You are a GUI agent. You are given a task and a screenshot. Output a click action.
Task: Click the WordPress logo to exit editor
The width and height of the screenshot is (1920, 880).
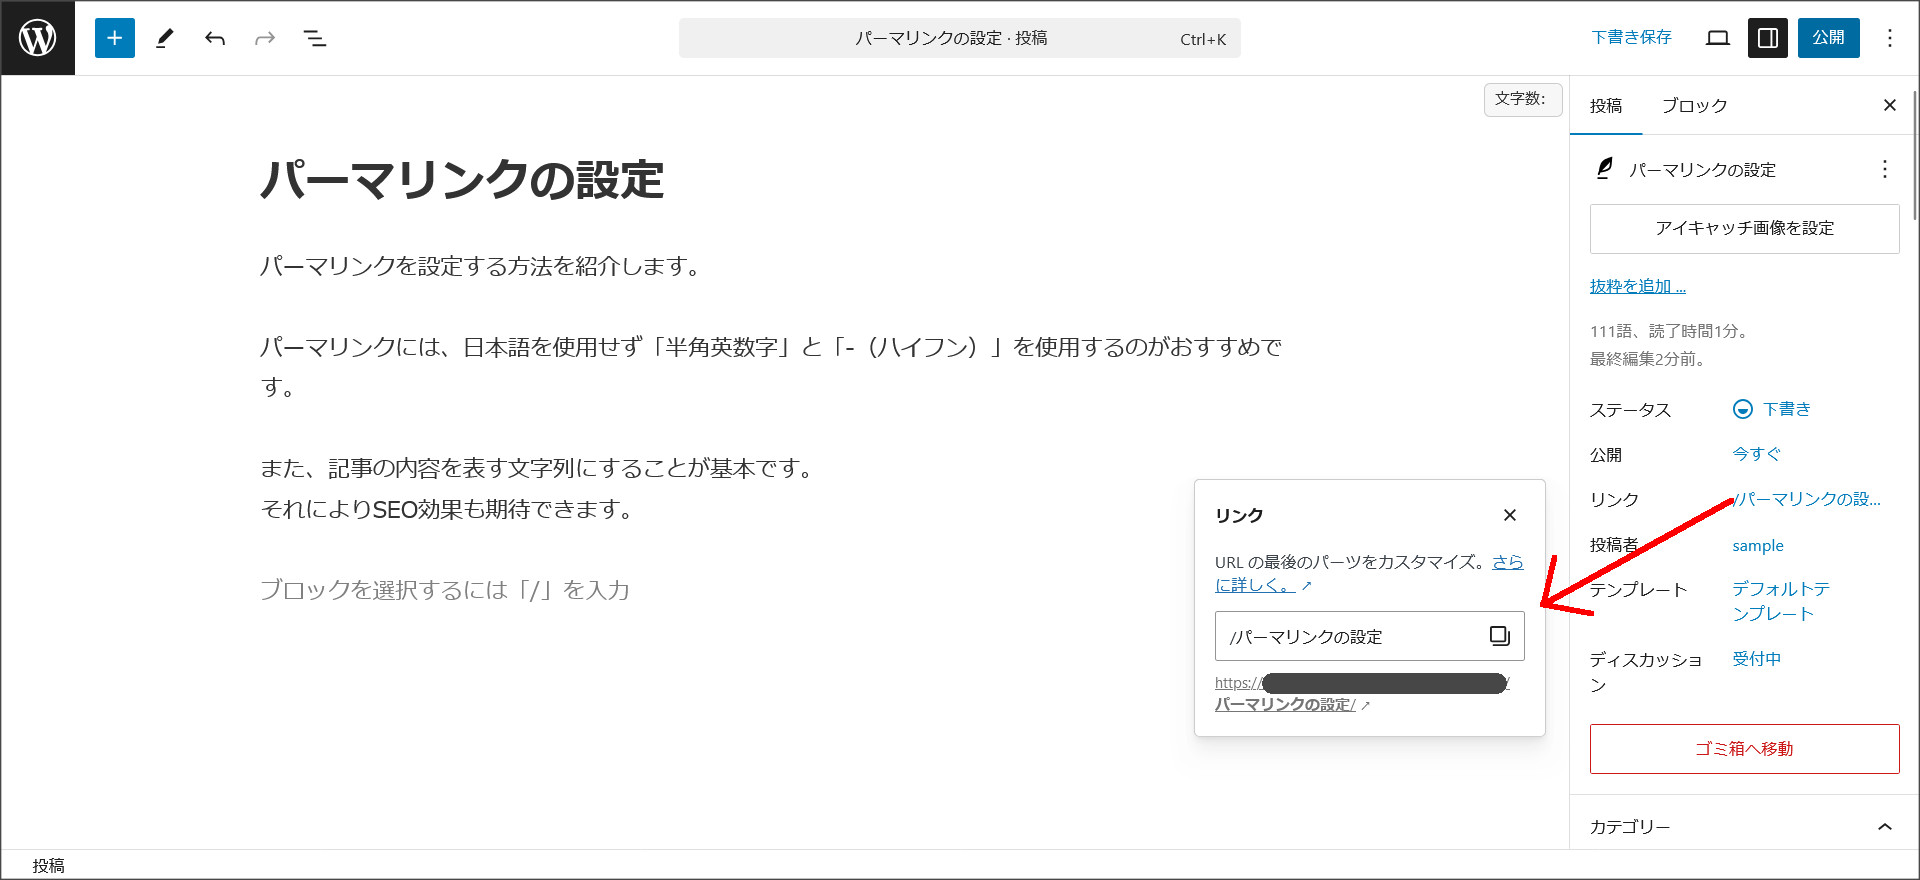coord(37,38)
